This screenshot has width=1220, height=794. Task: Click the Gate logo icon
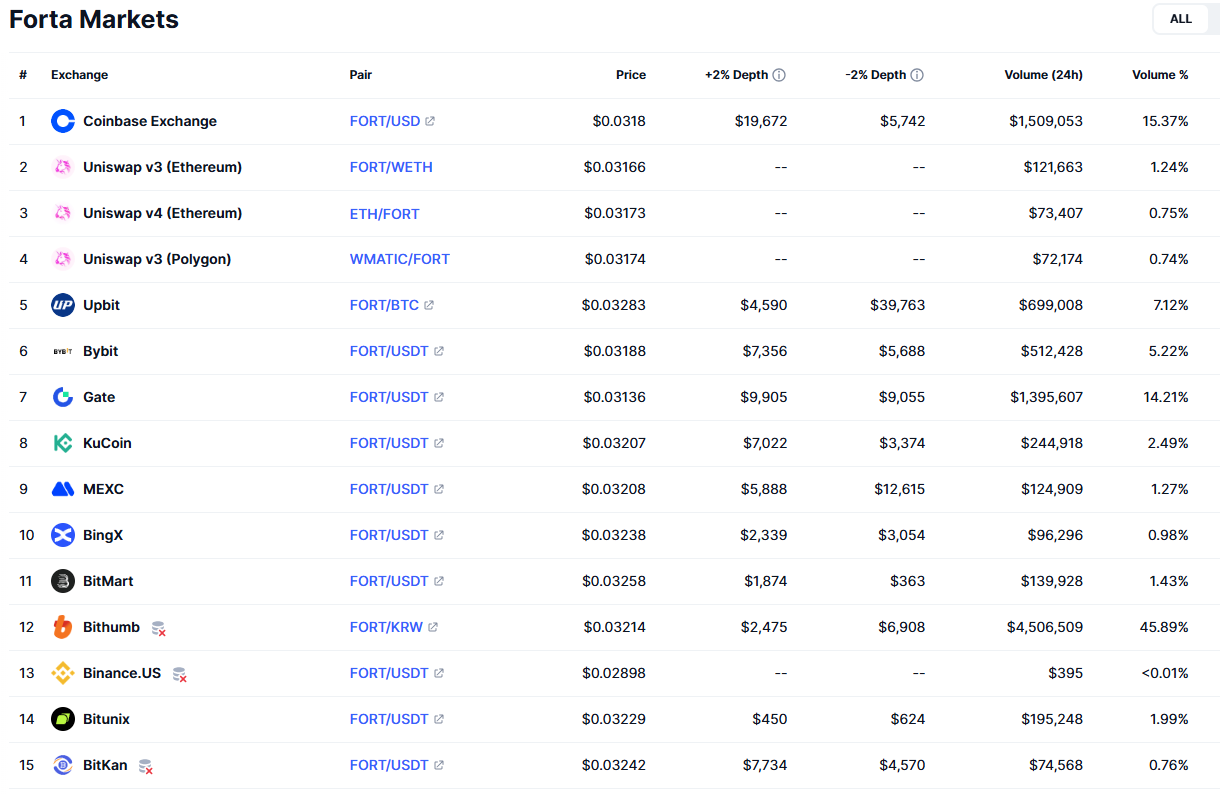63,397
